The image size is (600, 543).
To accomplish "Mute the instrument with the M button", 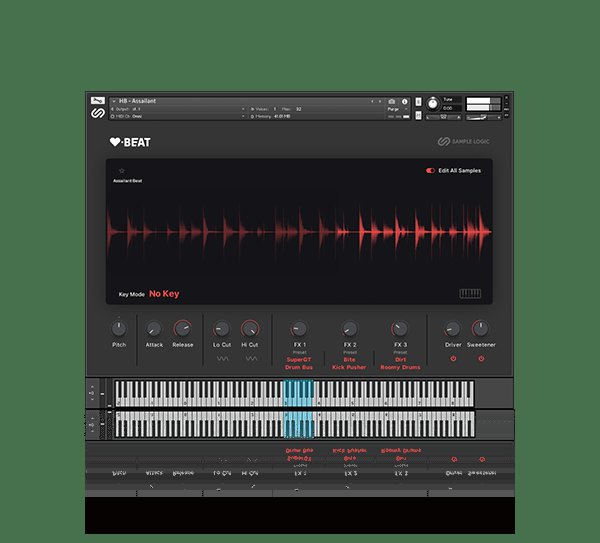I will 418,115.
